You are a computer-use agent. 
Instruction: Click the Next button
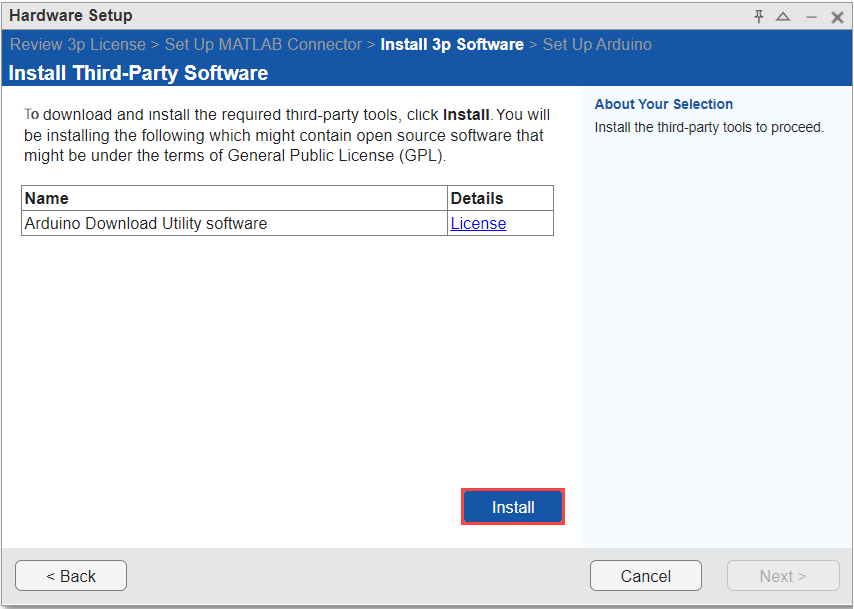tap(783, 576)
